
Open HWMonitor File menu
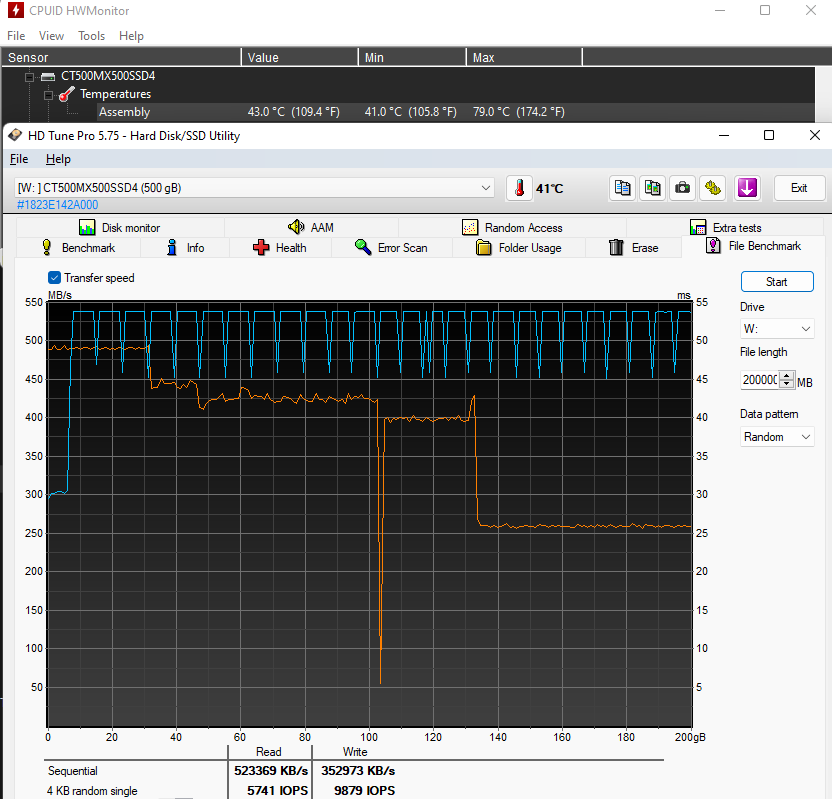16,36
